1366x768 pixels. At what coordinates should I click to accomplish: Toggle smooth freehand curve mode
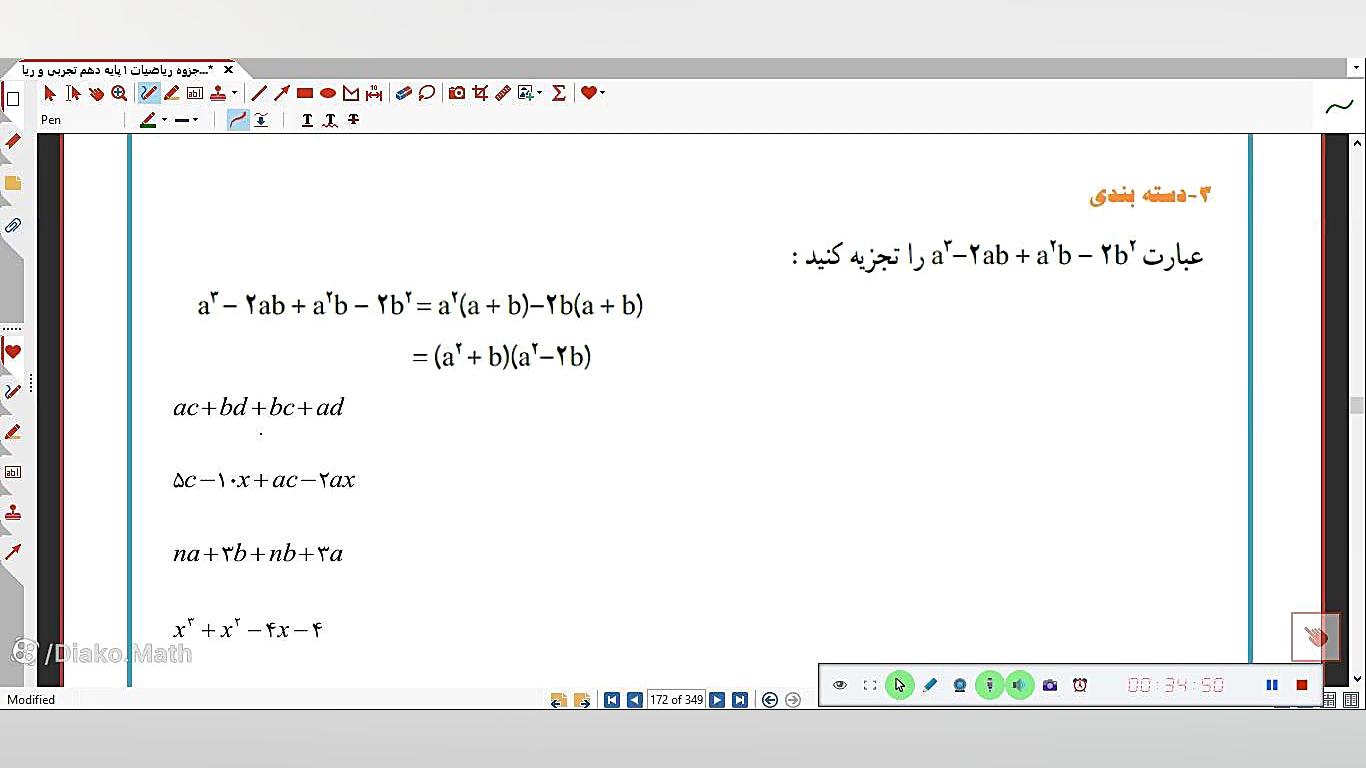pos(238,120)
